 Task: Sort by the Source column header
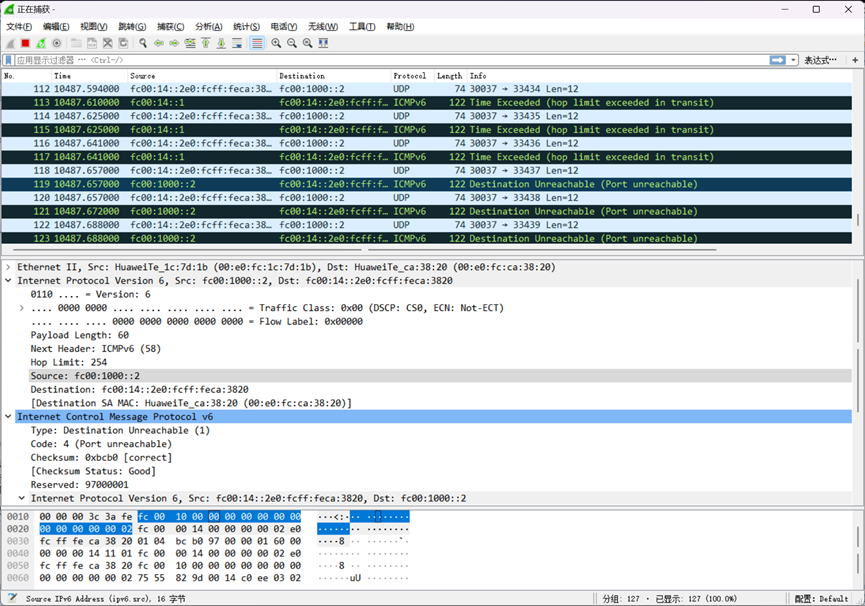(x=202, y=76)
